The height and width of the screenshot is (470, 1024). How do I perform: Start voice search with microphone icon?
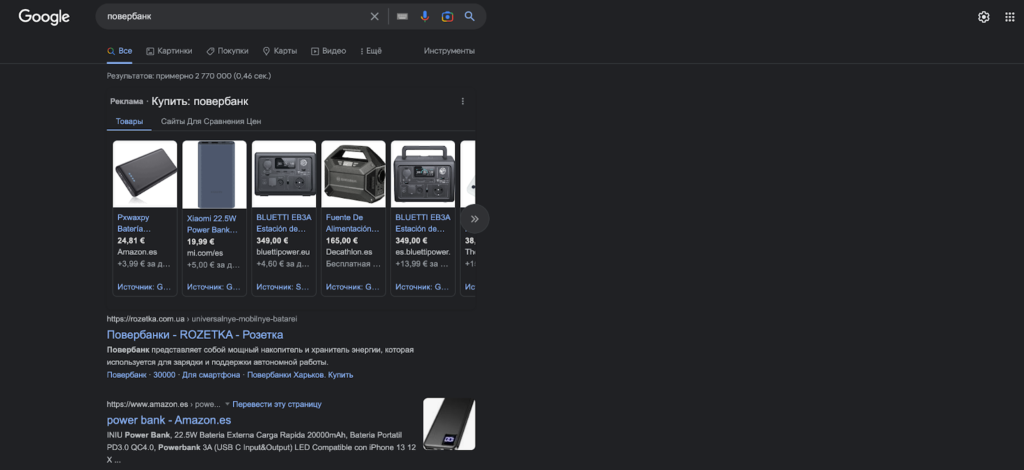[x=424, y=16]
